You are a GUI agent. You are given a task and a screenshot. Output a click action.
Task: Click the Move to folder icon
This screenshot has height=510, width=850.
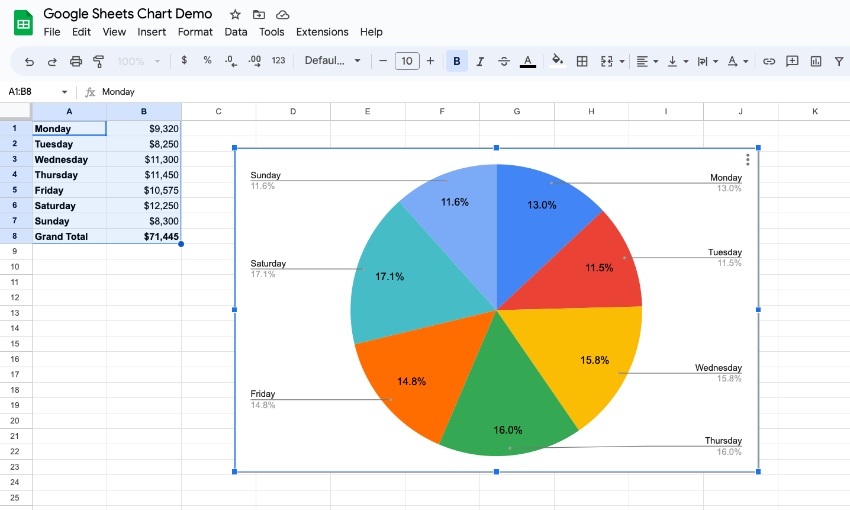[x=259, y=15]
